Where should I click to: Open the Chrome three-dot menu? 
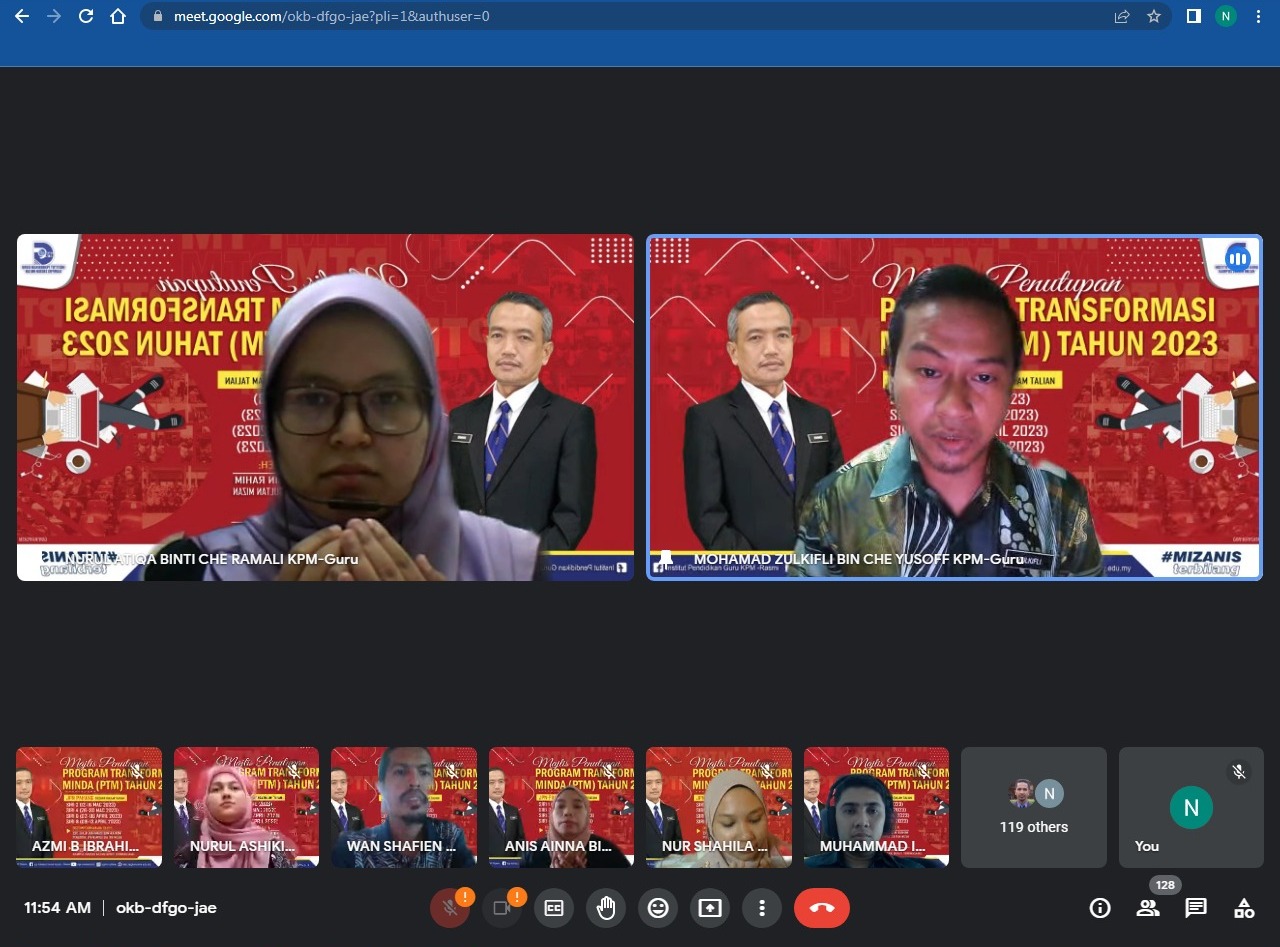click(1258, 16)
